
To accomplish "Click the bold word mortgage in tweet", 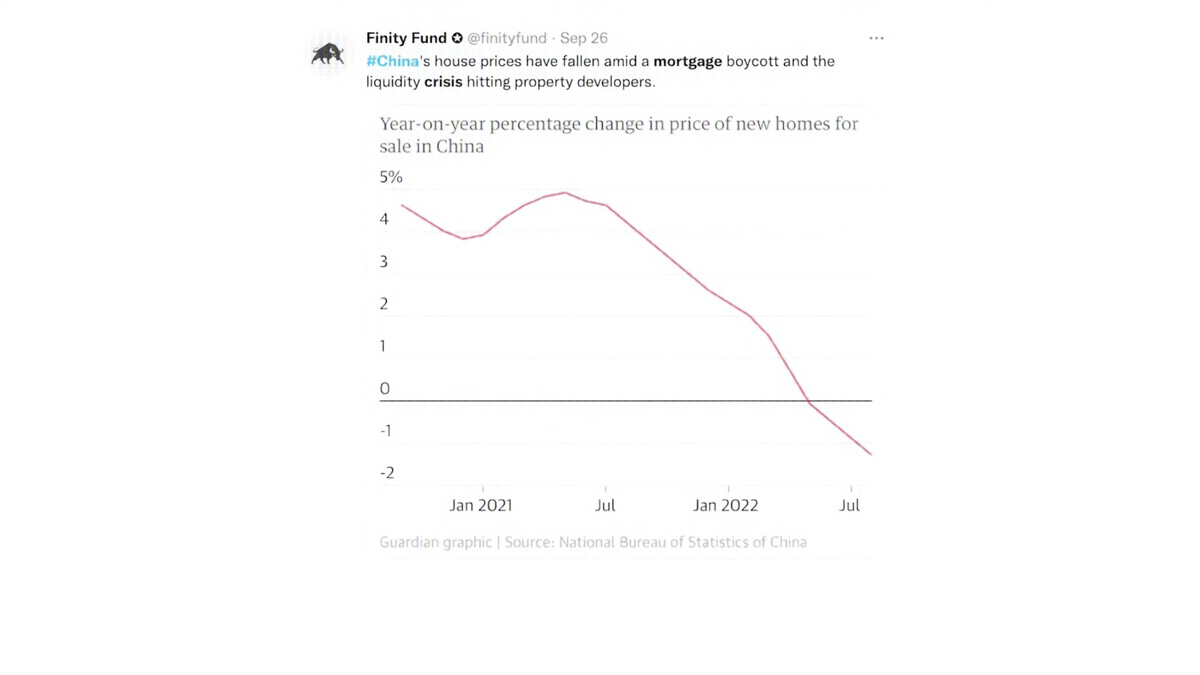I will [x=687, y=61].
